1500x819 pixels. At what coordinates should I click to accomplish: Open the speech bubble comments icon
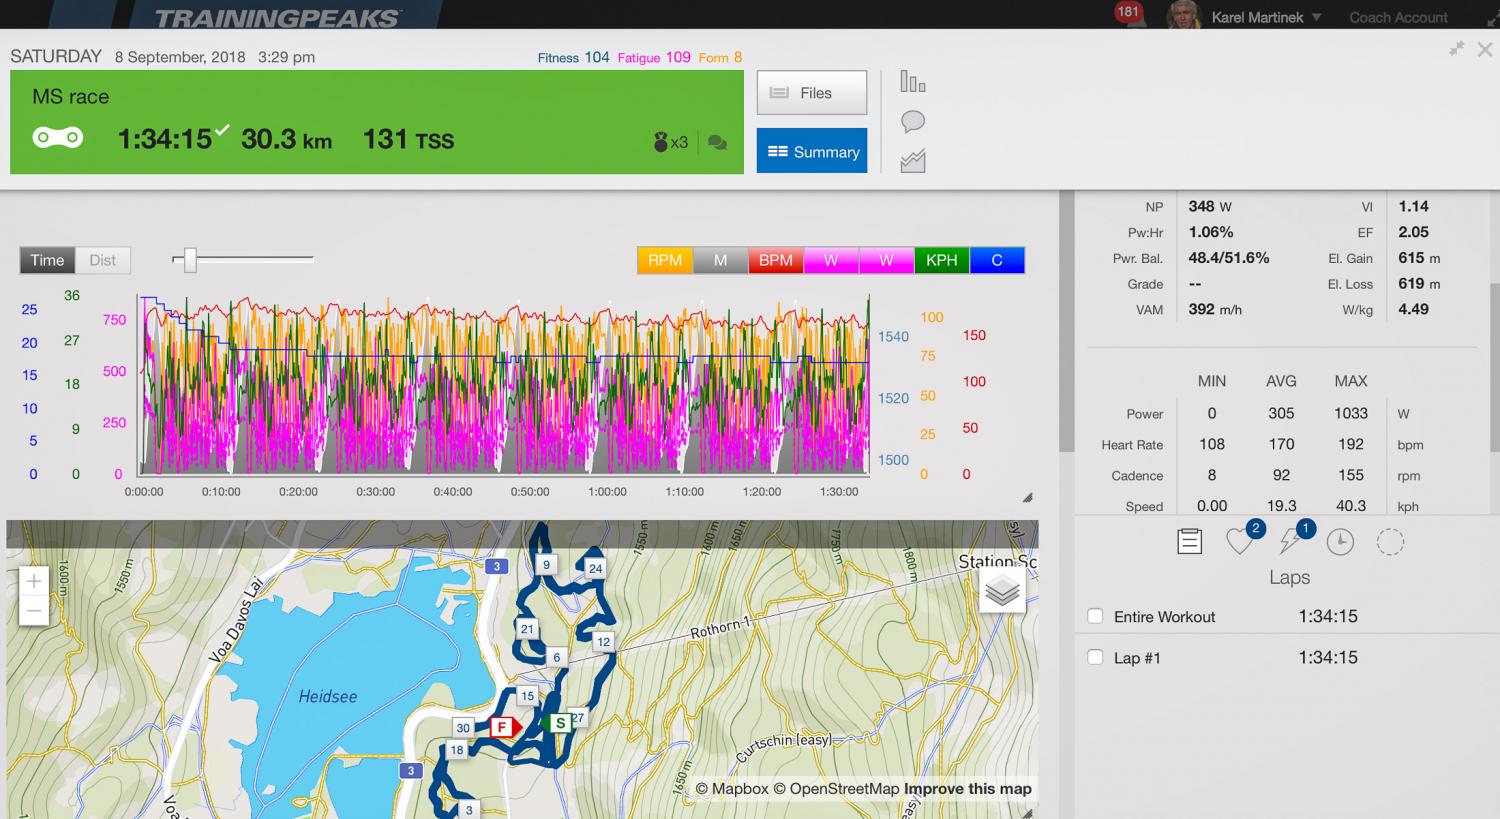912,122
